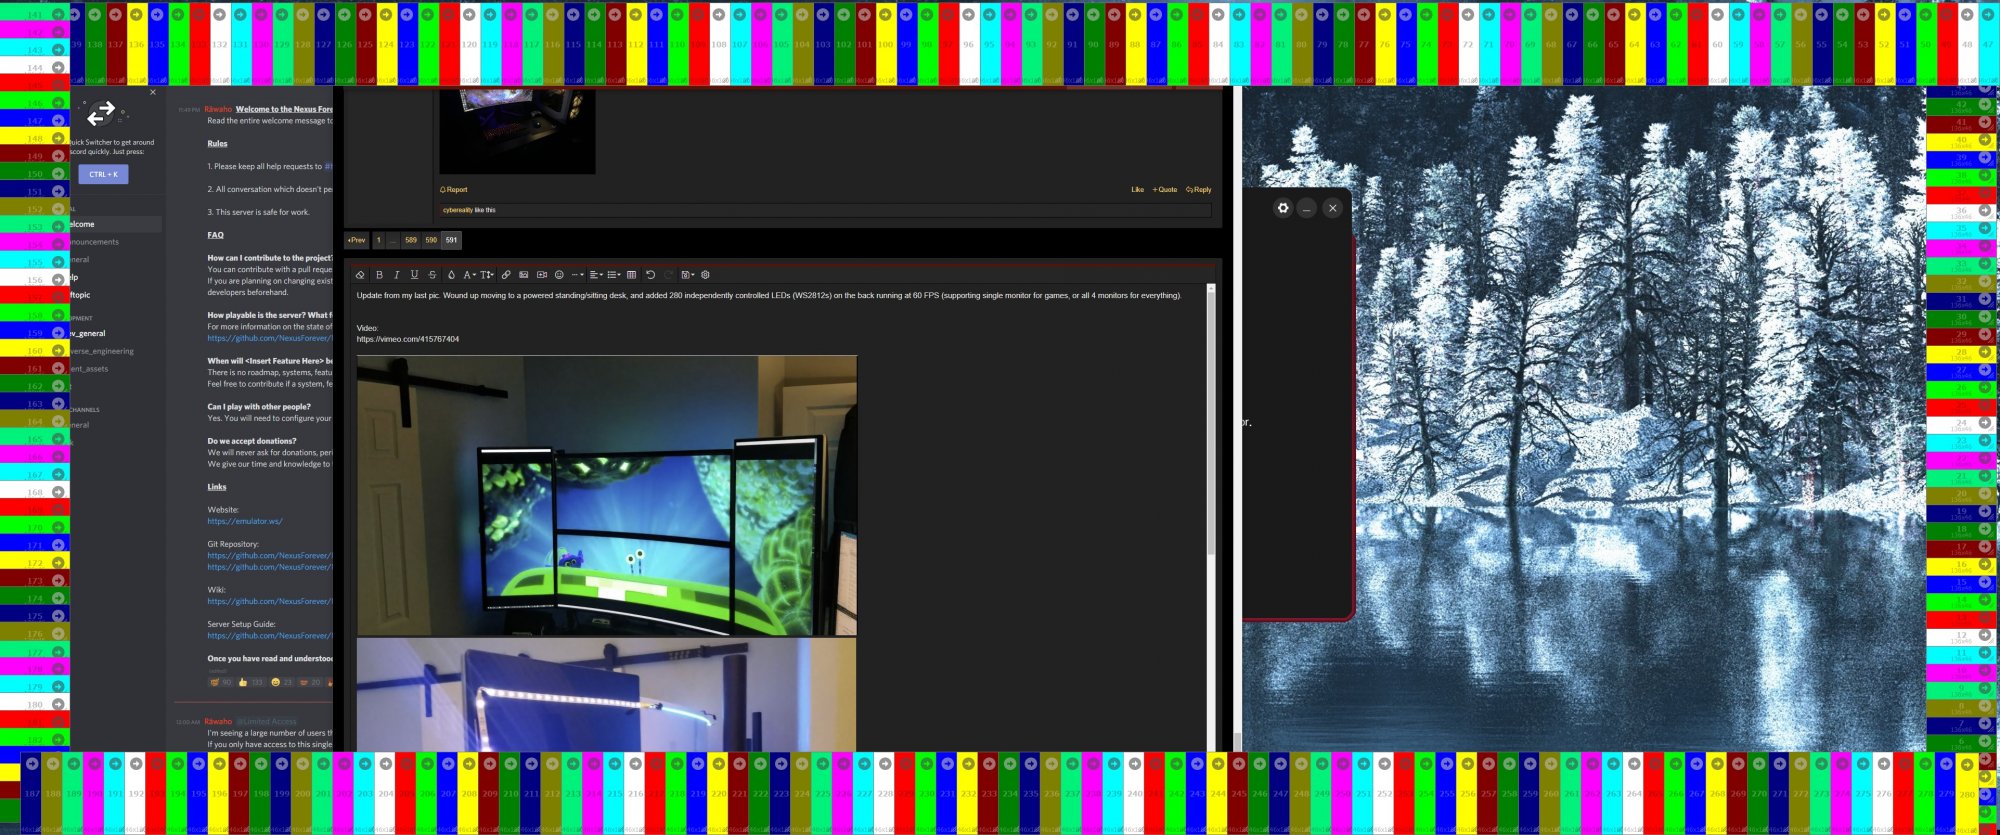Open the Discord emulator.ws website link
Image resolution: width=2000 pixels, height=835 pixels.
pyautogui.click(x=245, y=521)
